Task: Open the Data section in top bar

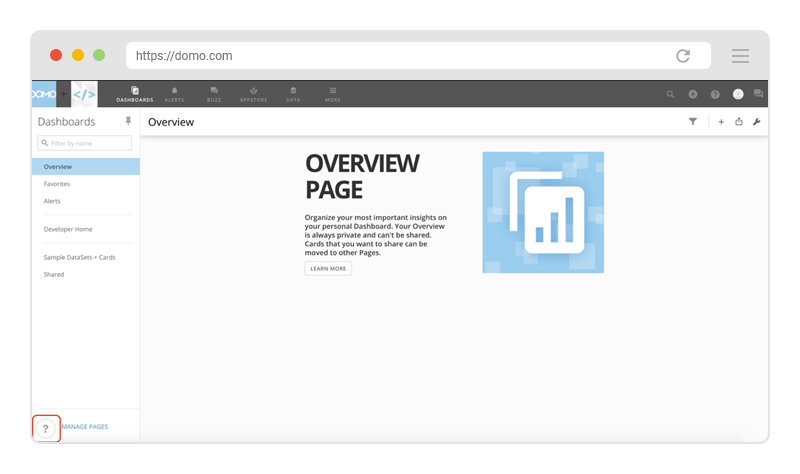Action: pos(293,94)
